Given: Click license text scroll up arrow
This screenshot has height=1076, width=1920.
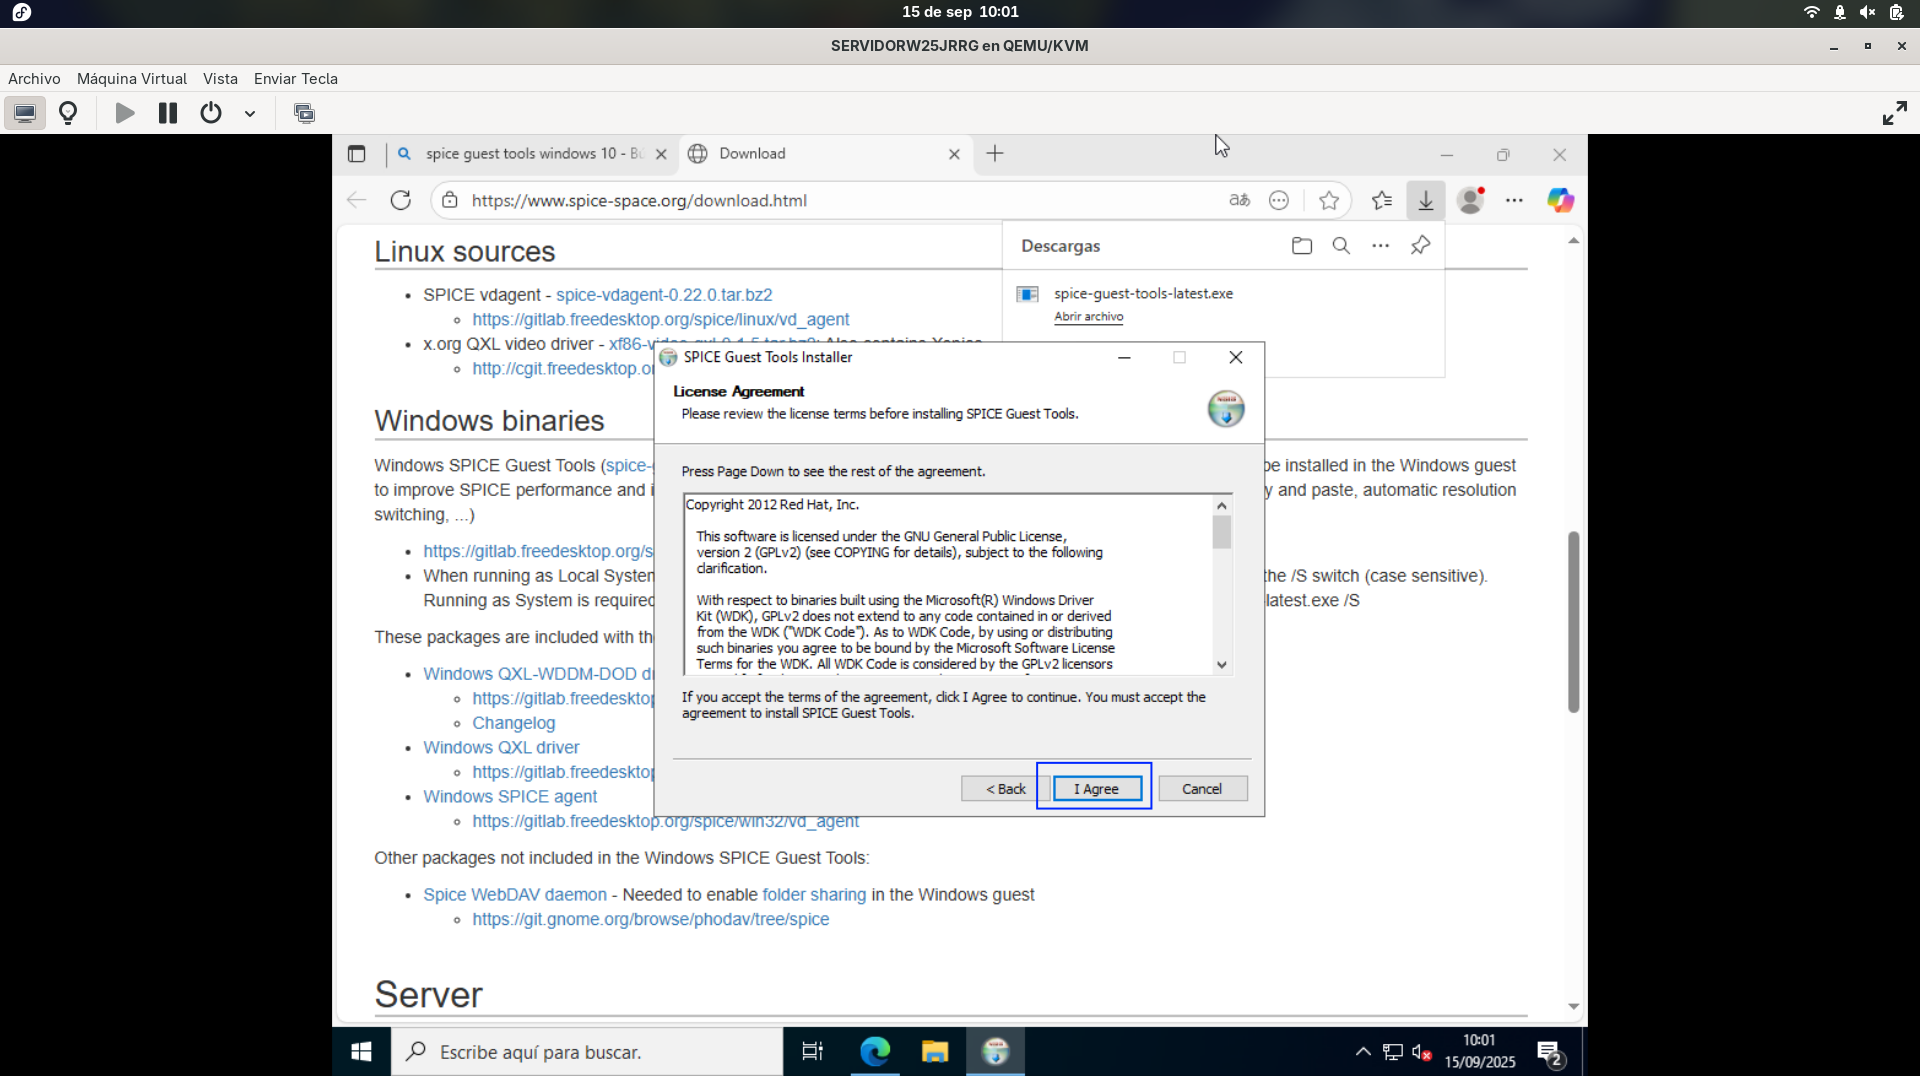Looking at the screenshot, I should 1222,505.
